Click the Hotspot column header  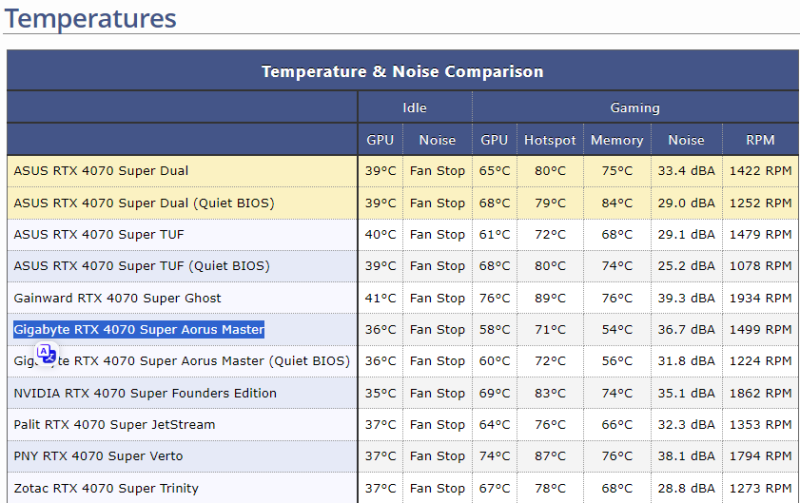[550, 140]
